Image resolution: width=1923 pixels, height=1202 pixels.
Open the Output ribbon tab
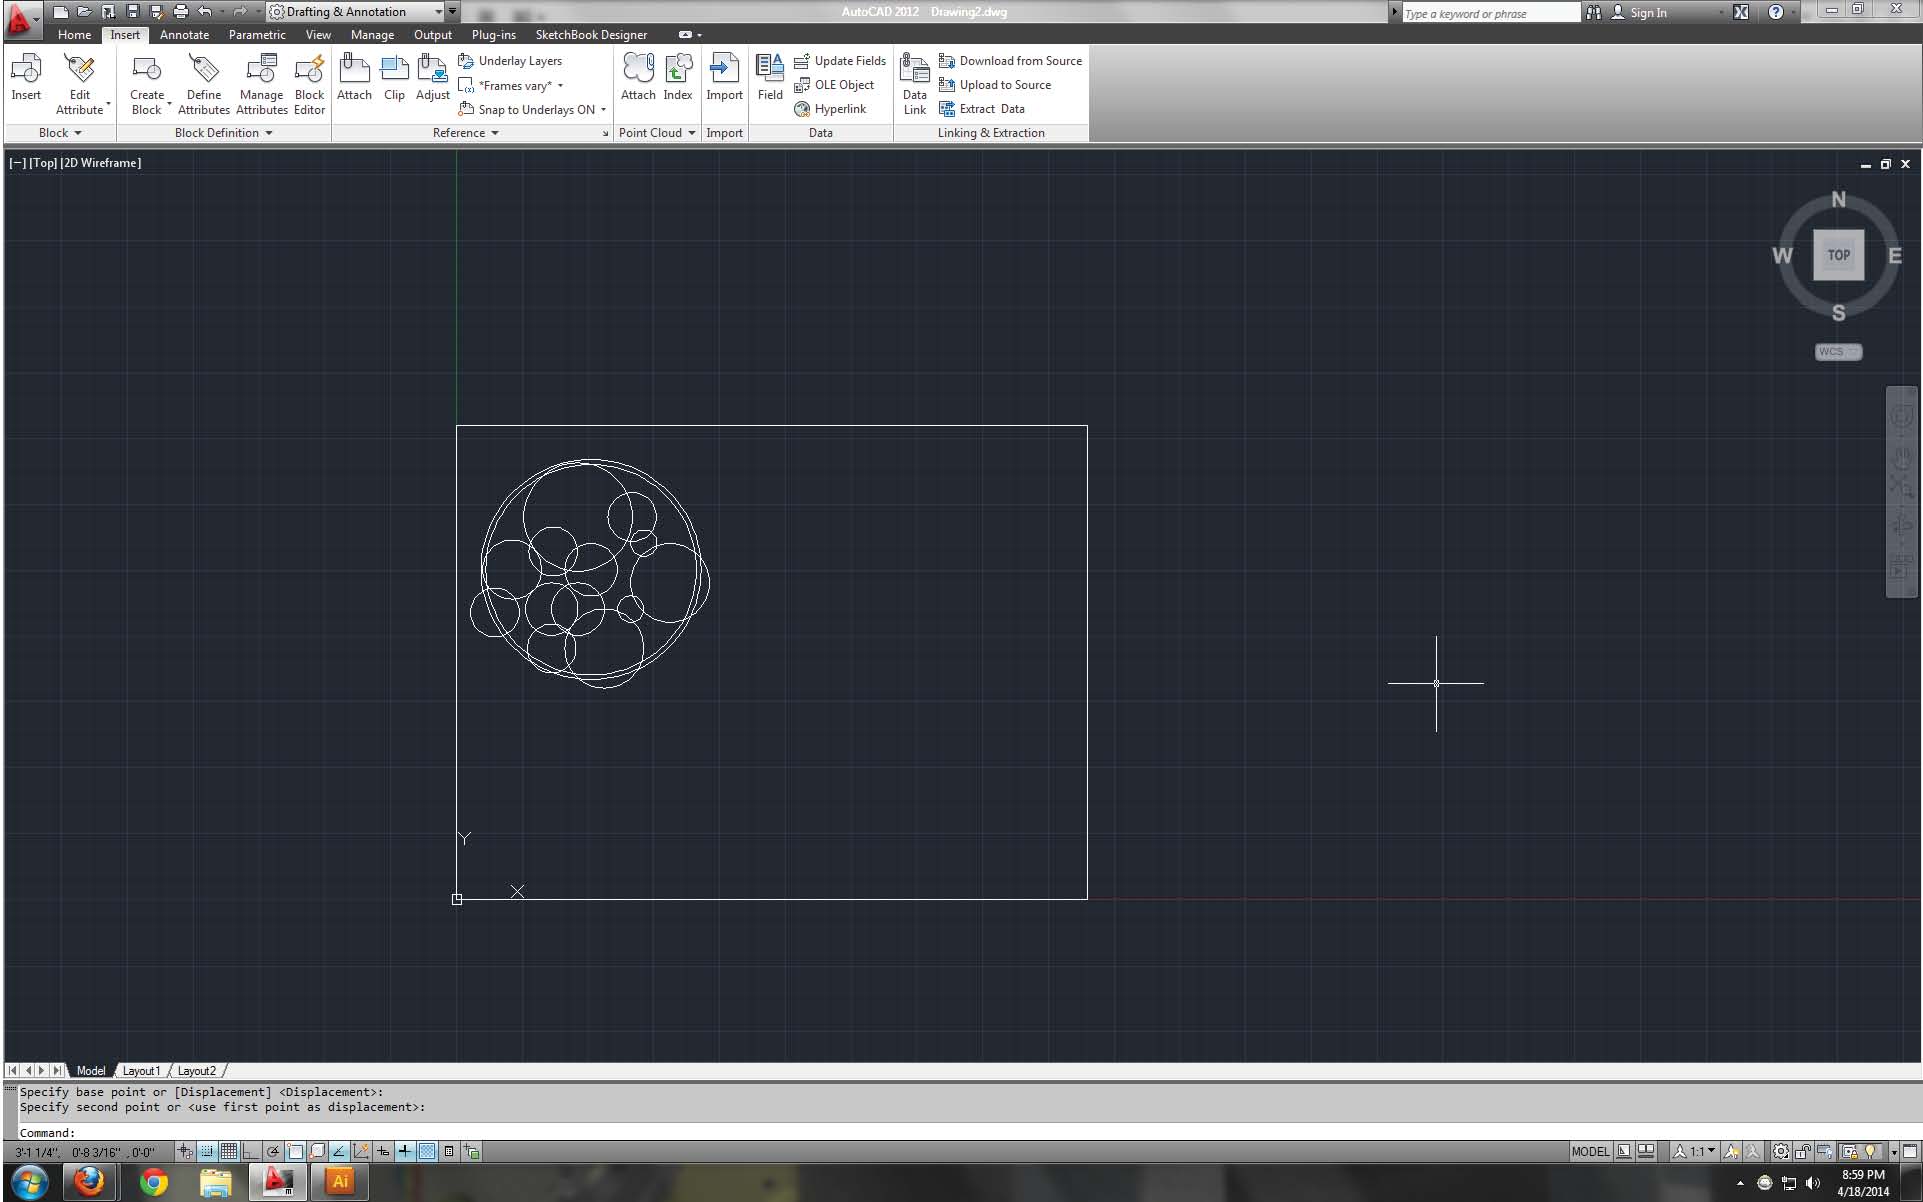tap(433, 34)
